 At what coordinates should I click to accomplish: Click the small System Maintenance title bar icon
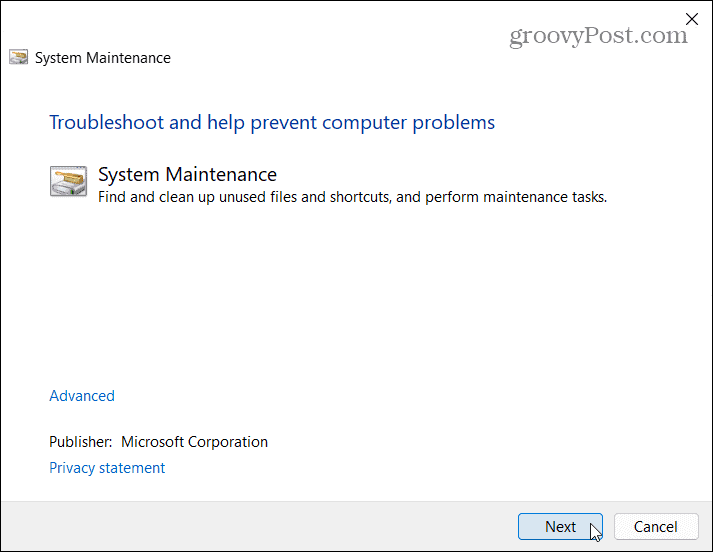click(18, 57)
